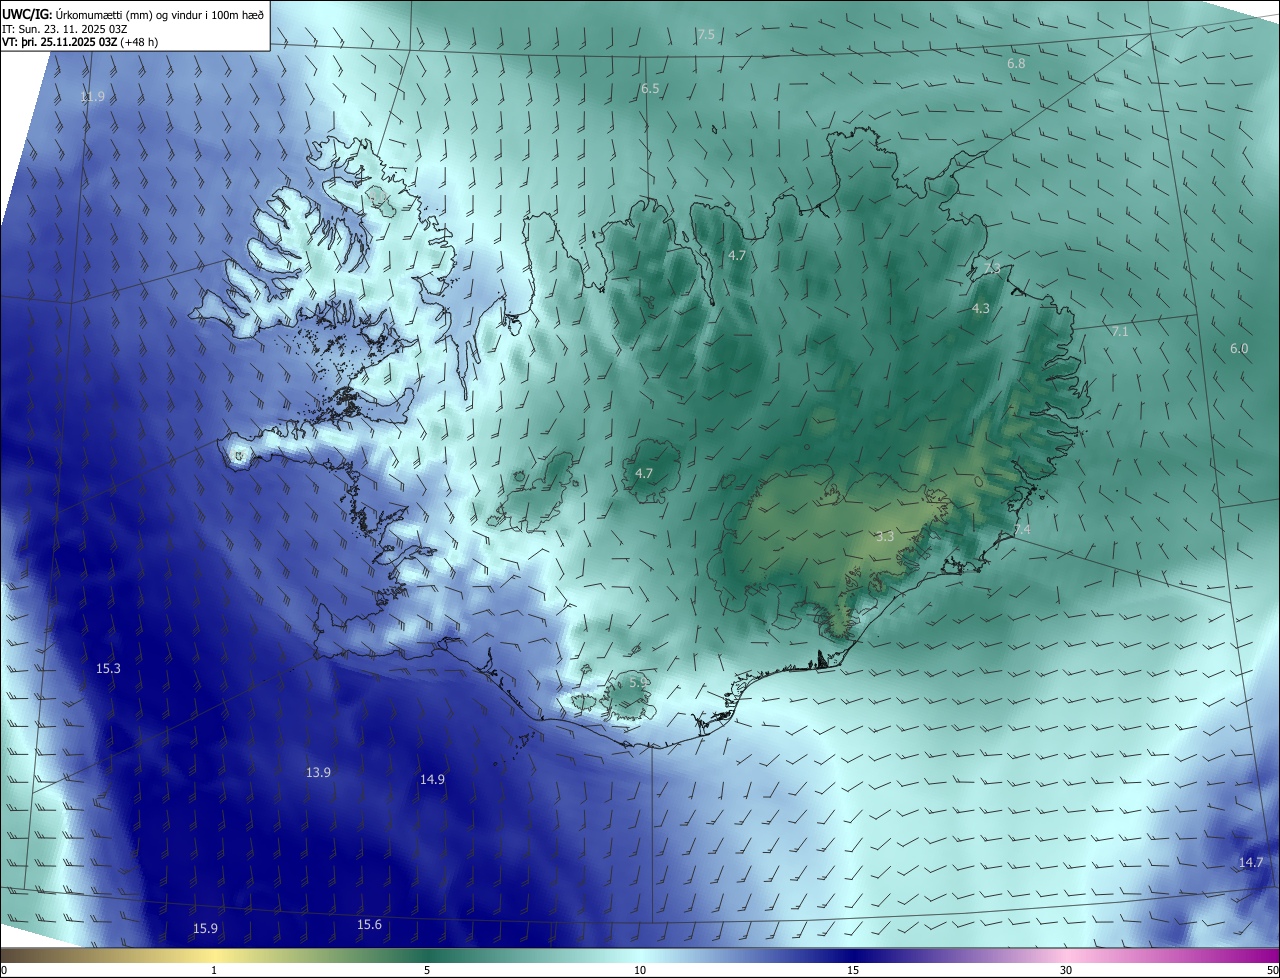The height and width of the screenshot is (978, 1280).
Task: Click the 'IT: Sun. 23. 11. 2025 03Z' line
Action: tap(65, 29)
